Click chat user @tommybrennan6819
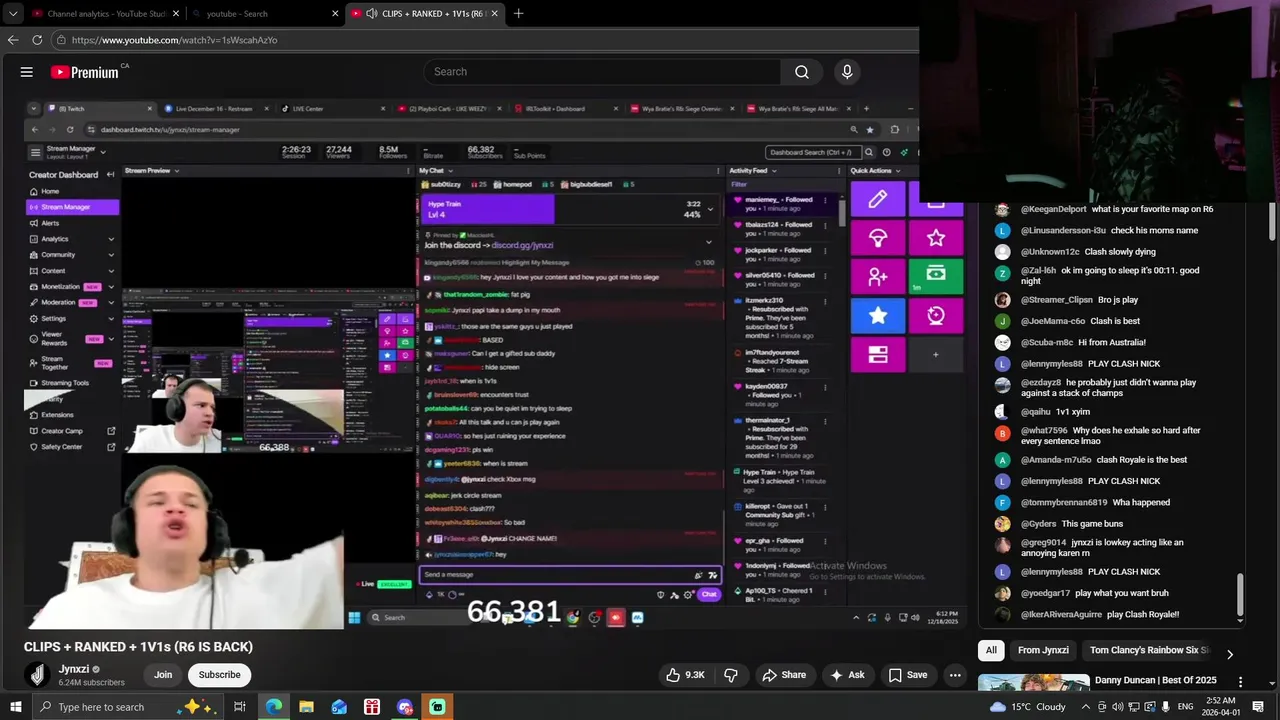 (x=1064, y=502)
